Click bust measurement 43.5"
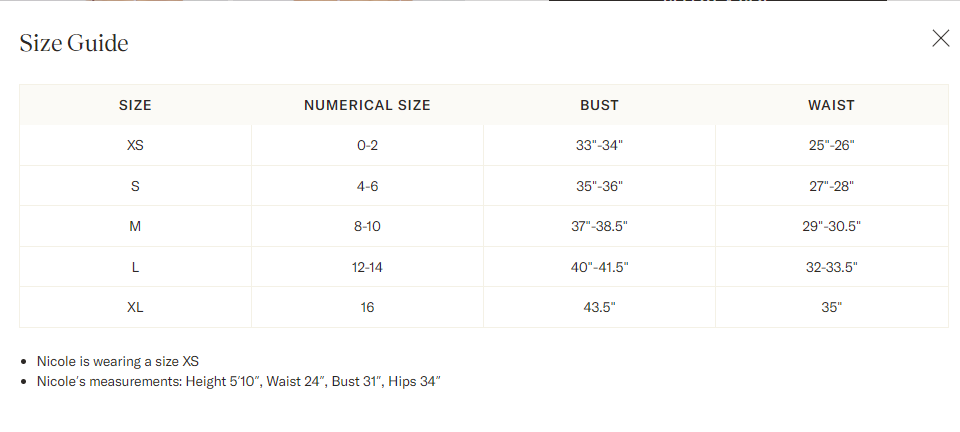960x432 pixels. tap(599, 307)
